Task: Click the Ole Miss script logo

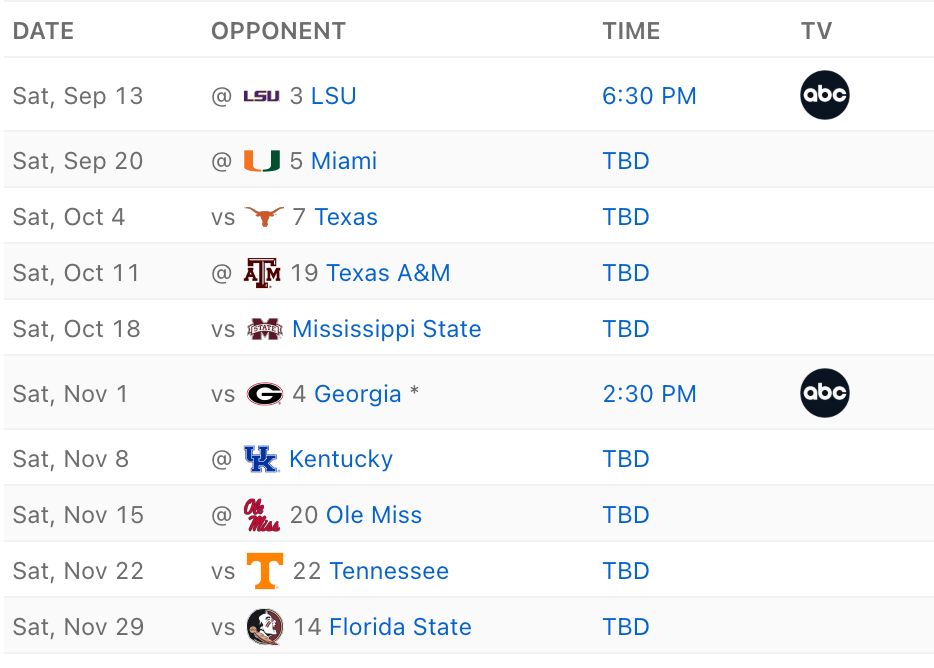Action: (x=262, y=515)
